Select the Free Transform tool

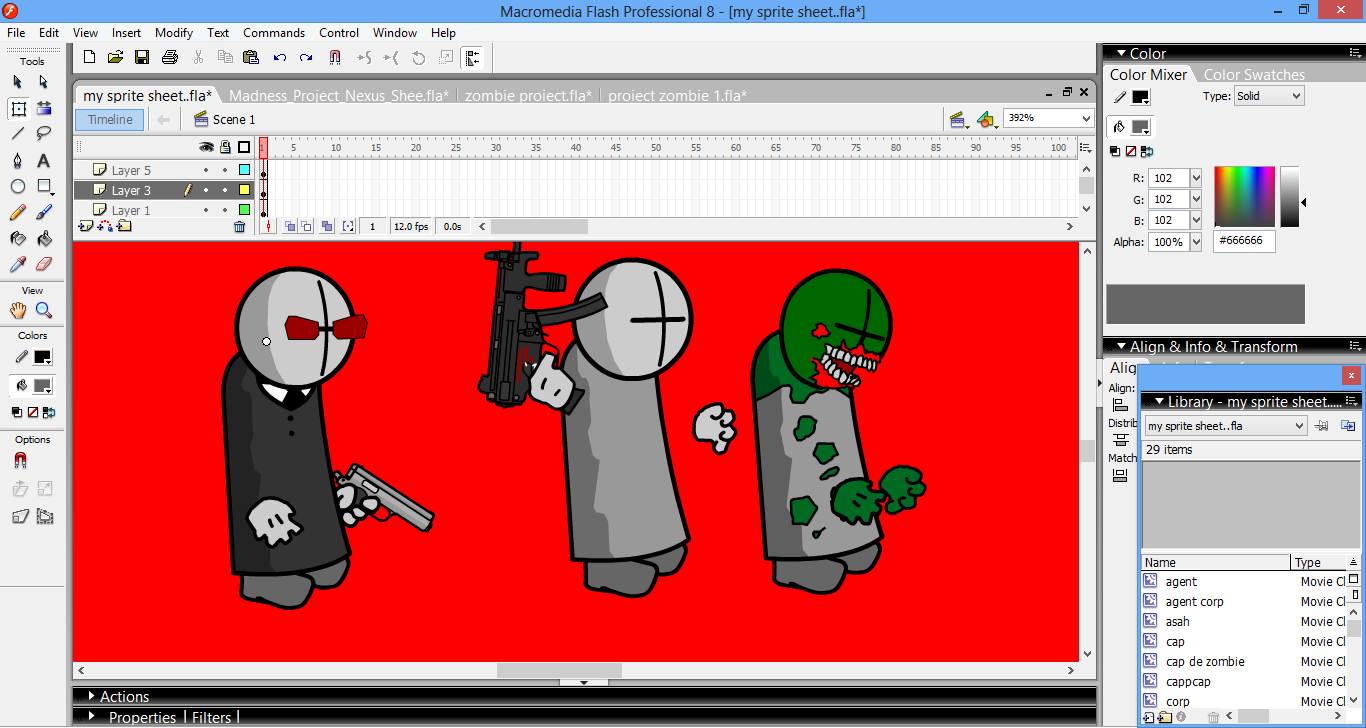18,108
